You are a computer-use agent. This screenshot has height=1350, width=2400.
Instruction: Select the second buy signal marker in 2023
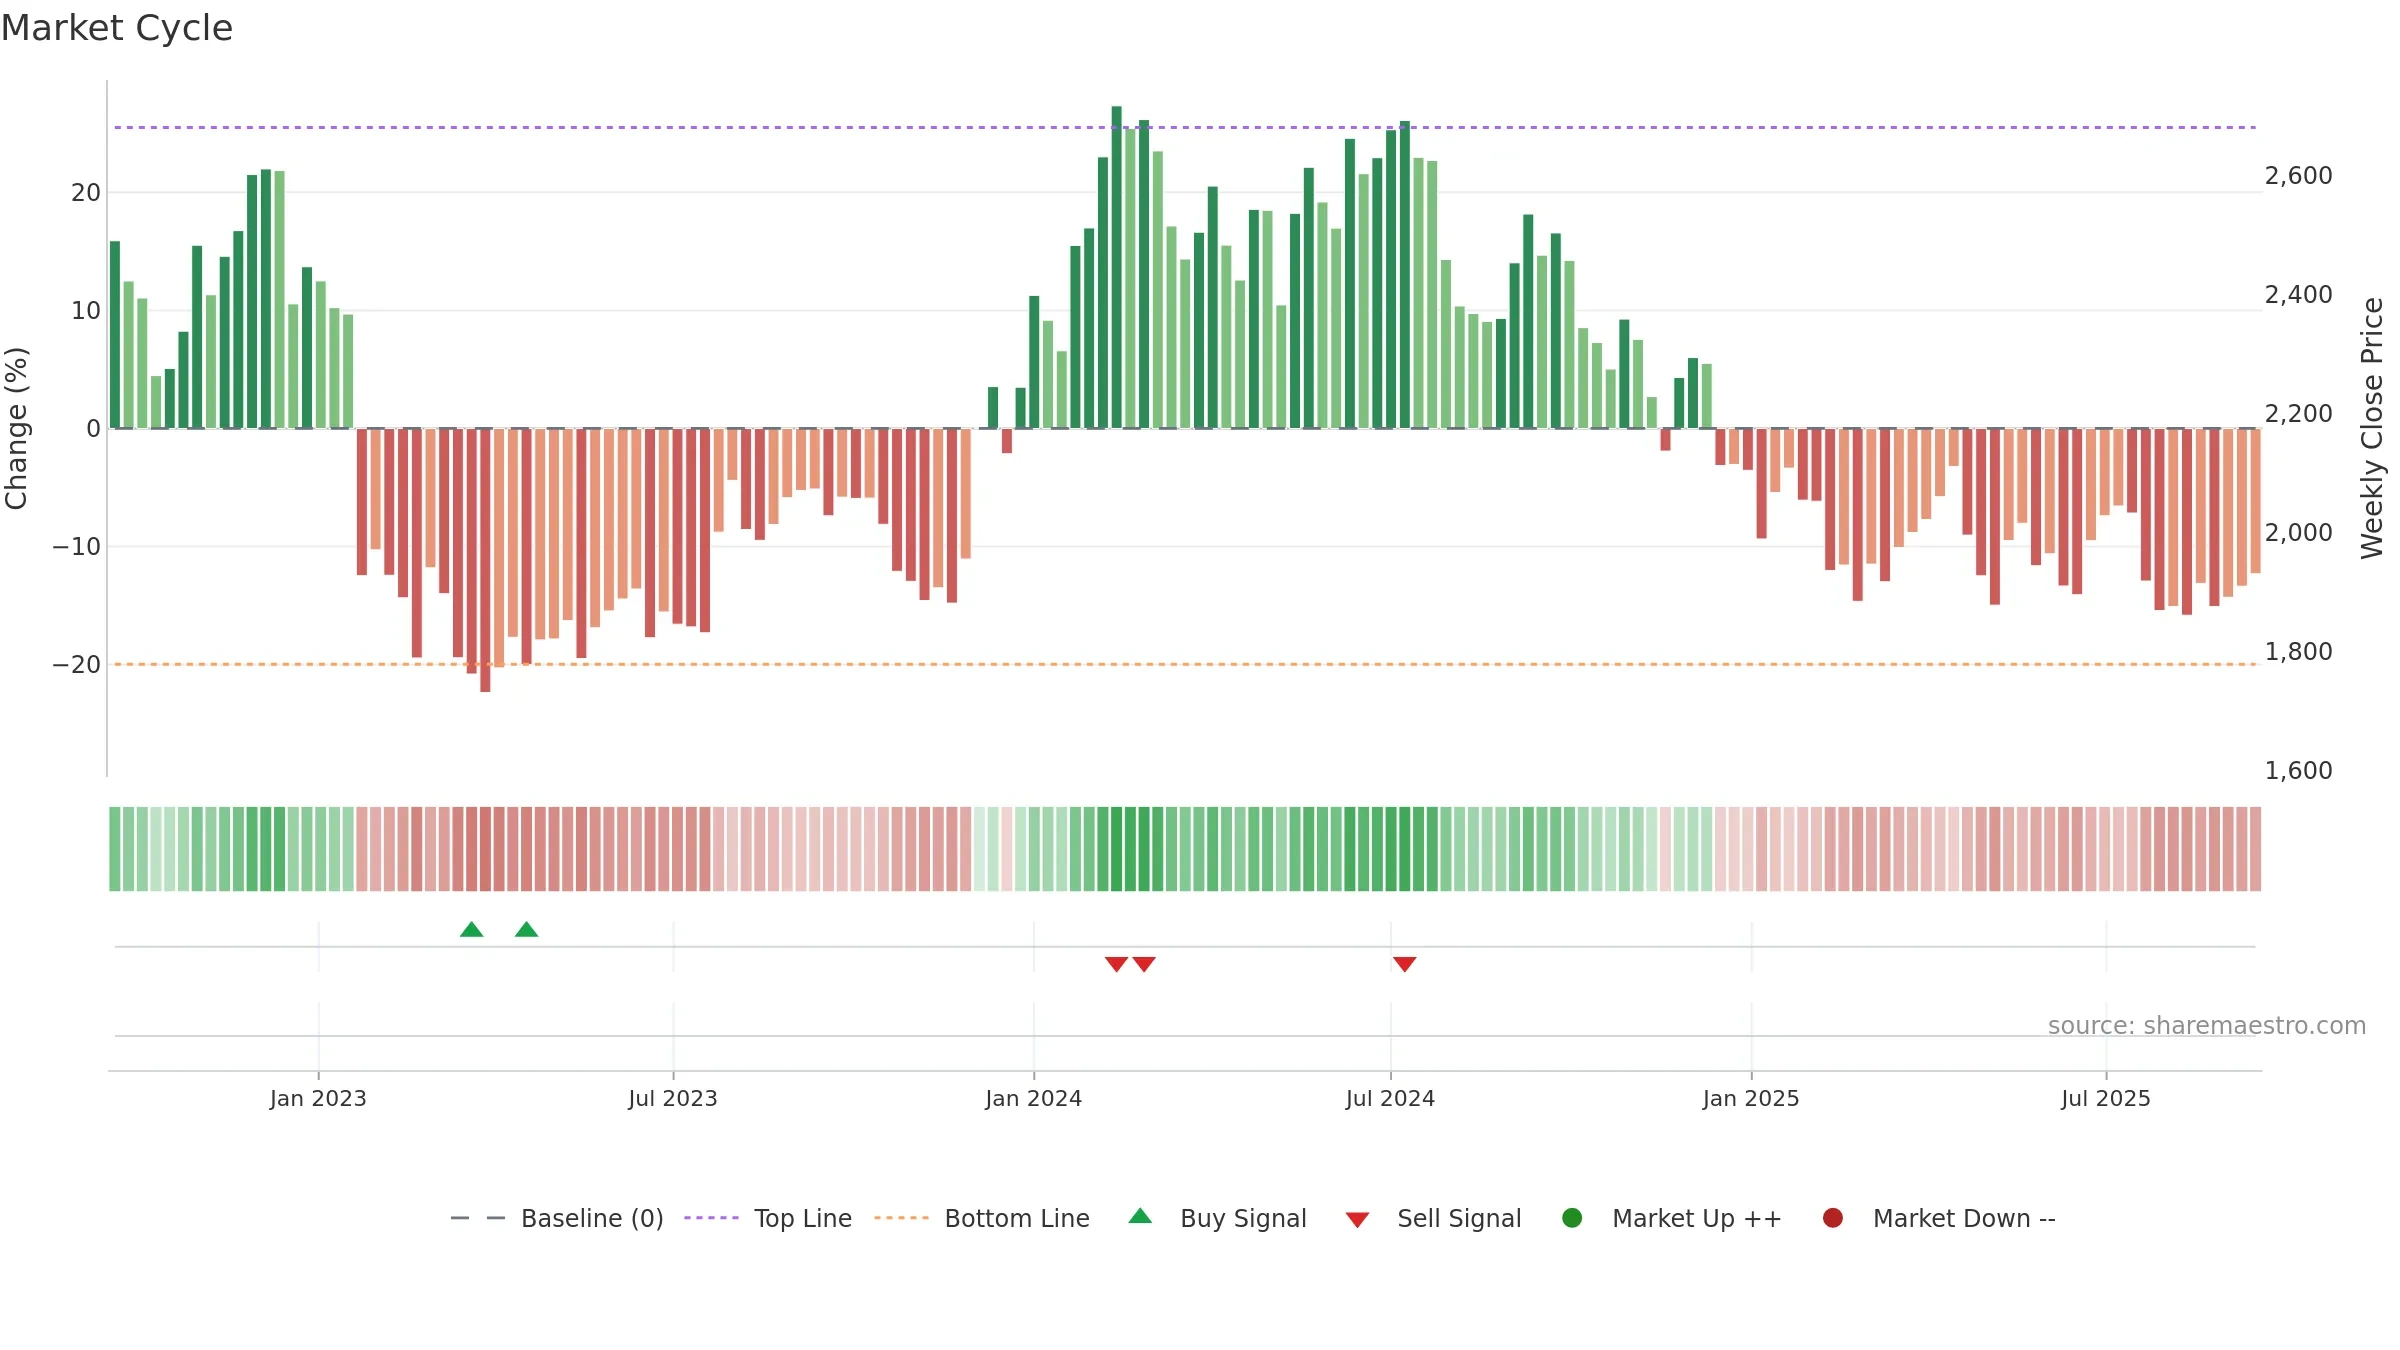tap(527, 929)
